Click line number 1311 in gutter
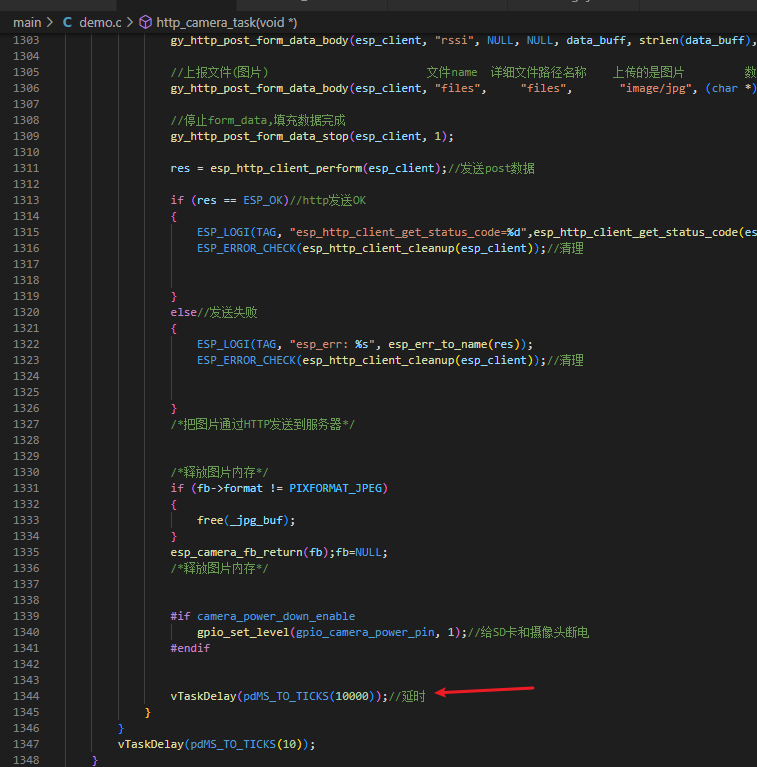757x767 pixels. [26, 168]
